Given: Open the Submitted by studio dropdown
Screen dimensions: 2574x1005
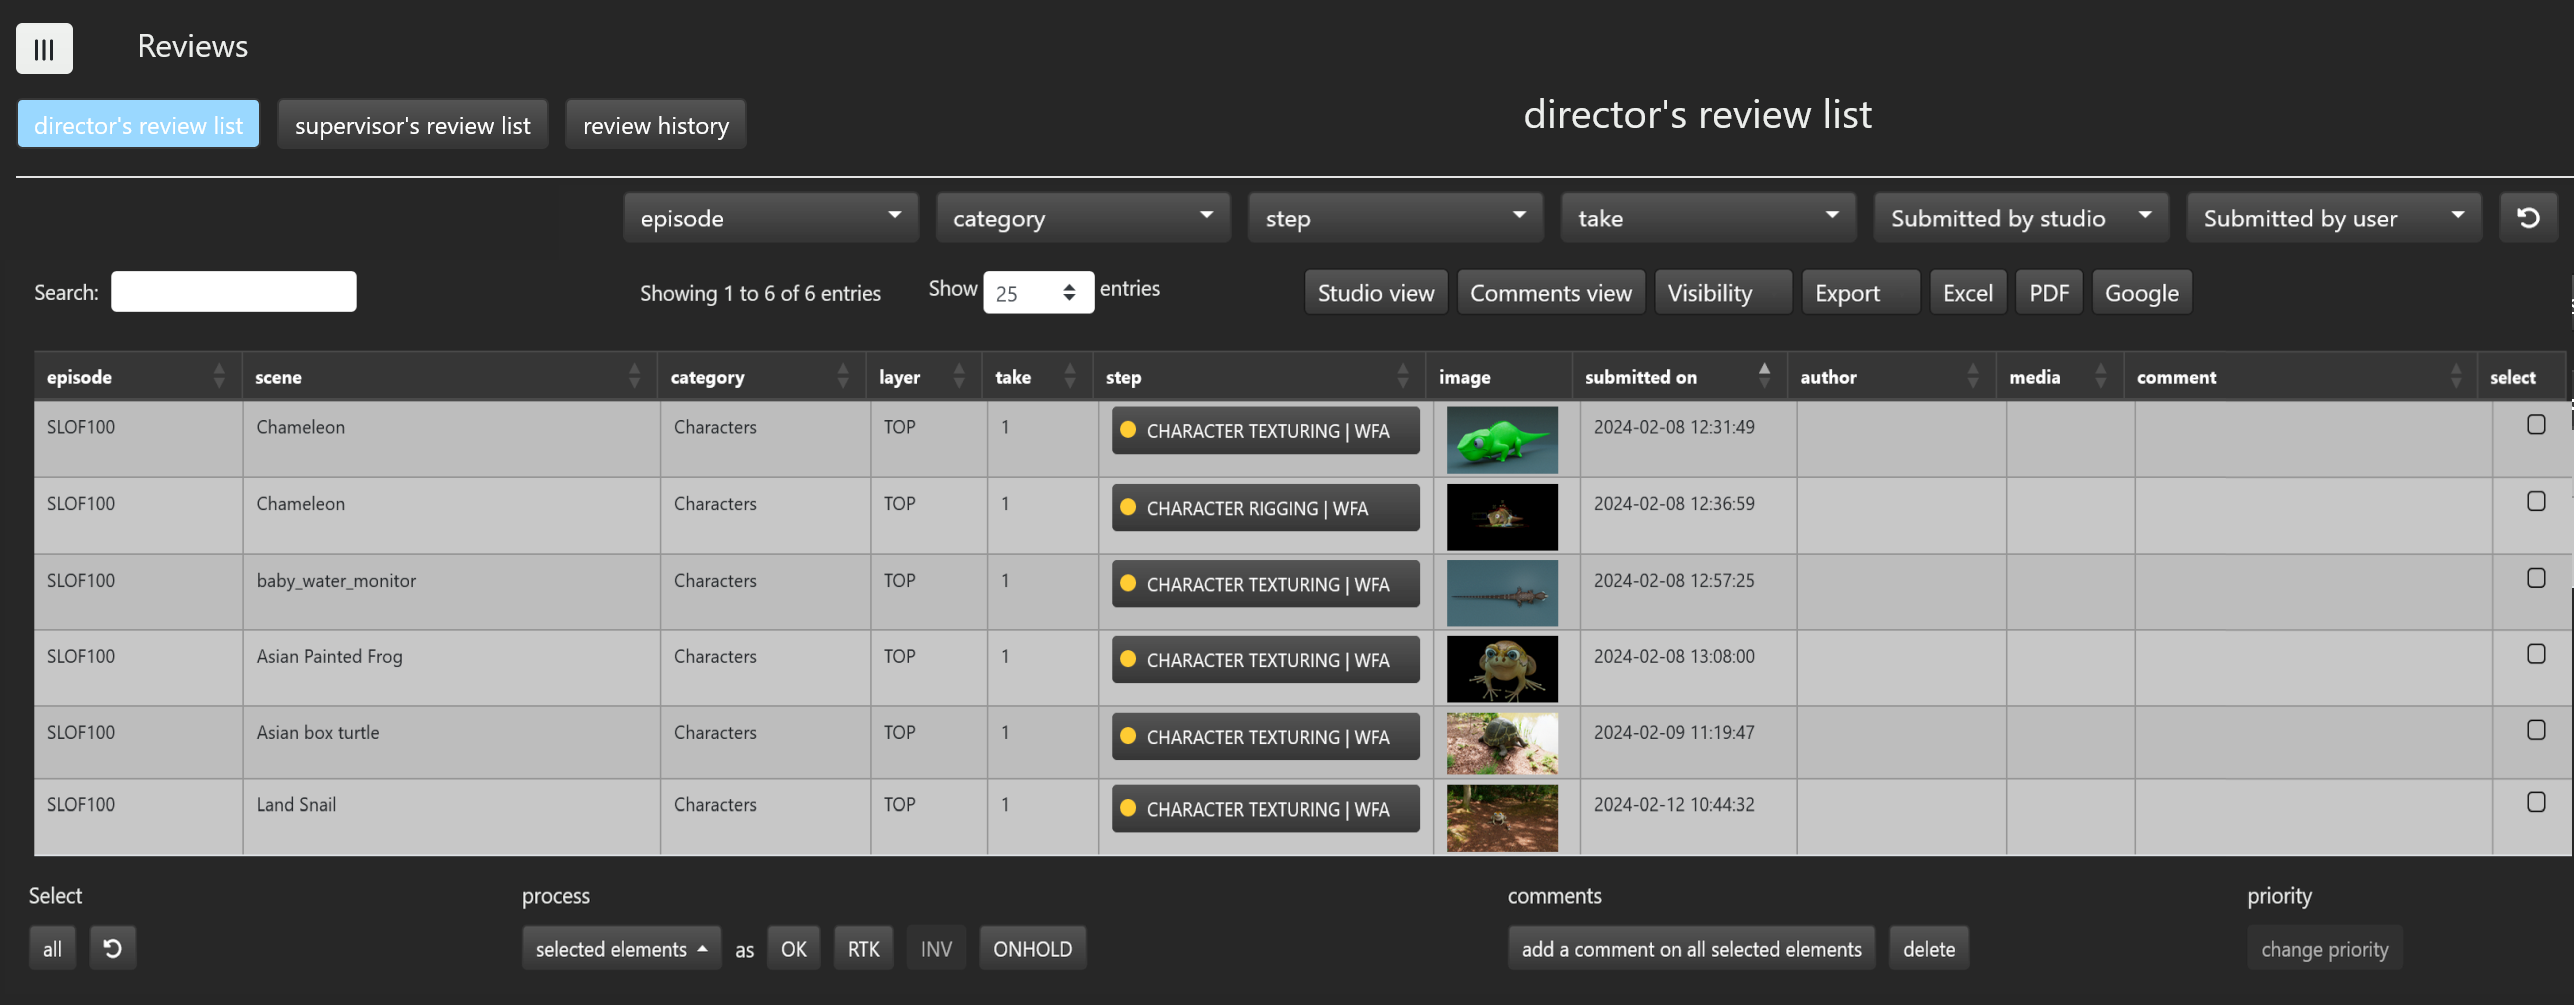Looking at the screenshot, I should point(2019,218).
